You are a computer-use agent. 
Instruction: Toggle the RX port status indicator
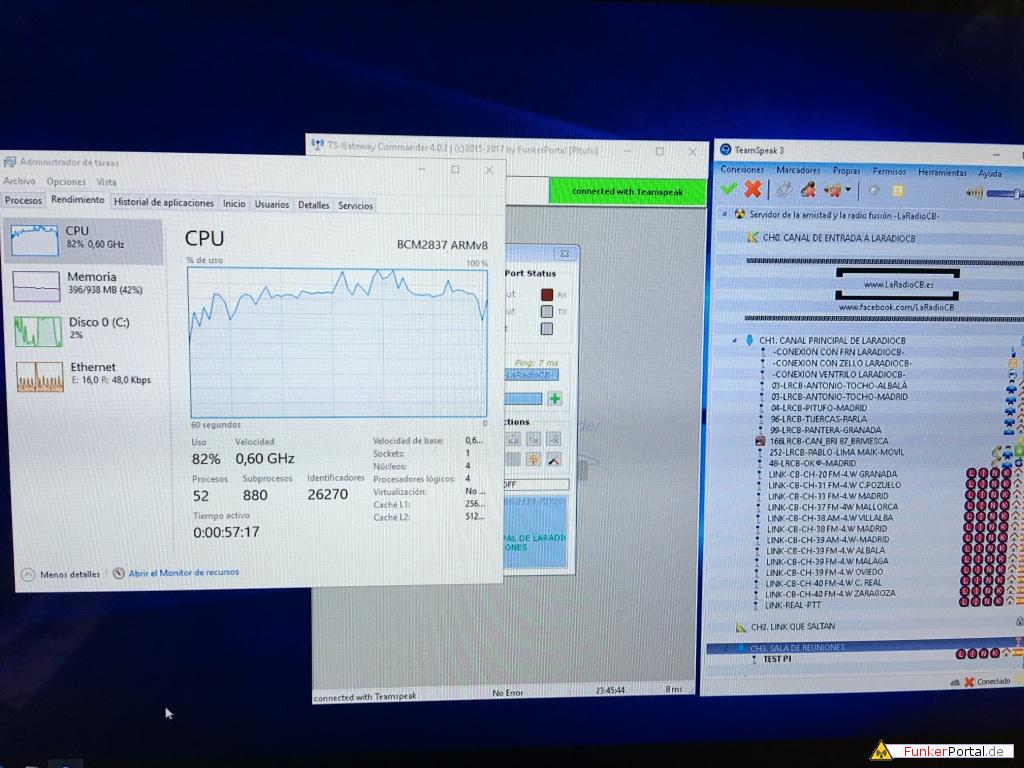(546, 295)
